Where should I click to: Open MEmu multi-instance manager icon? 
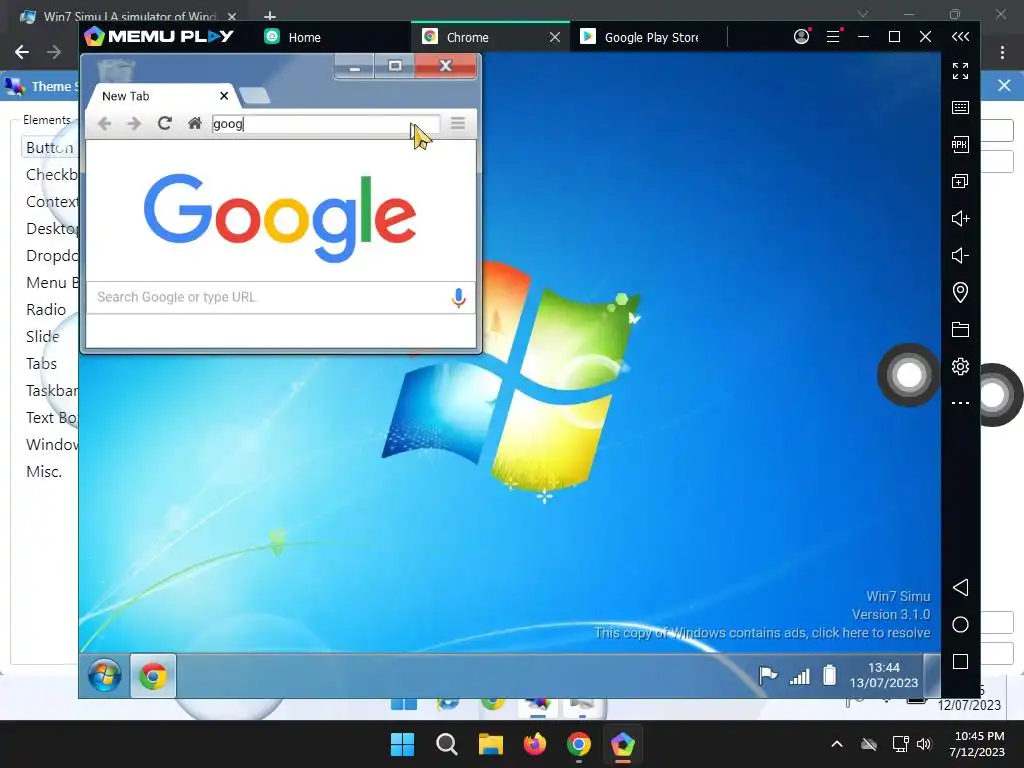pyautogui.click(x=960, y=181)
